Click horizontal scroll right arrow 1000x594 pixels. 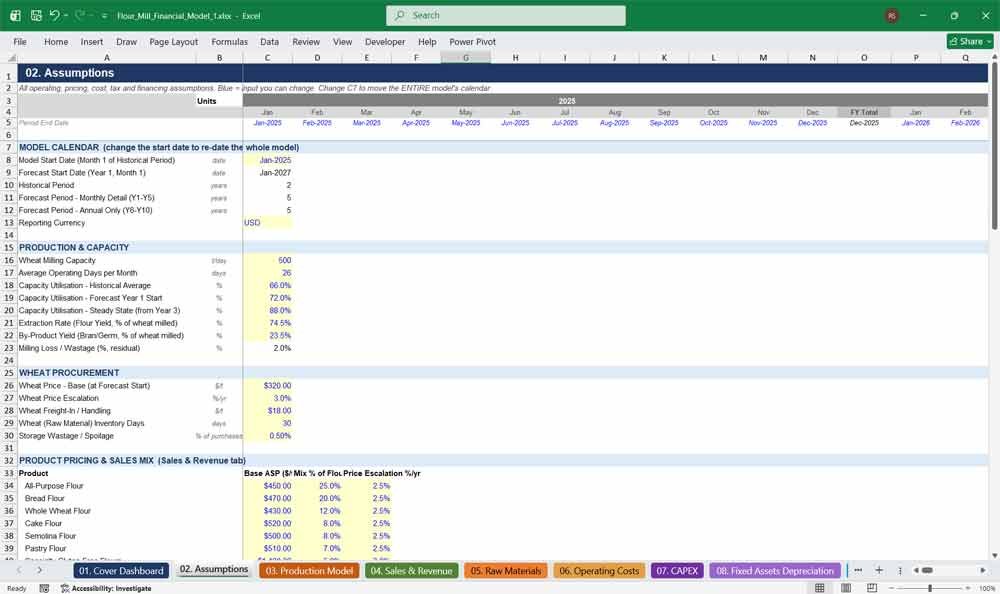pyautogui.click(x=983, y=570)
